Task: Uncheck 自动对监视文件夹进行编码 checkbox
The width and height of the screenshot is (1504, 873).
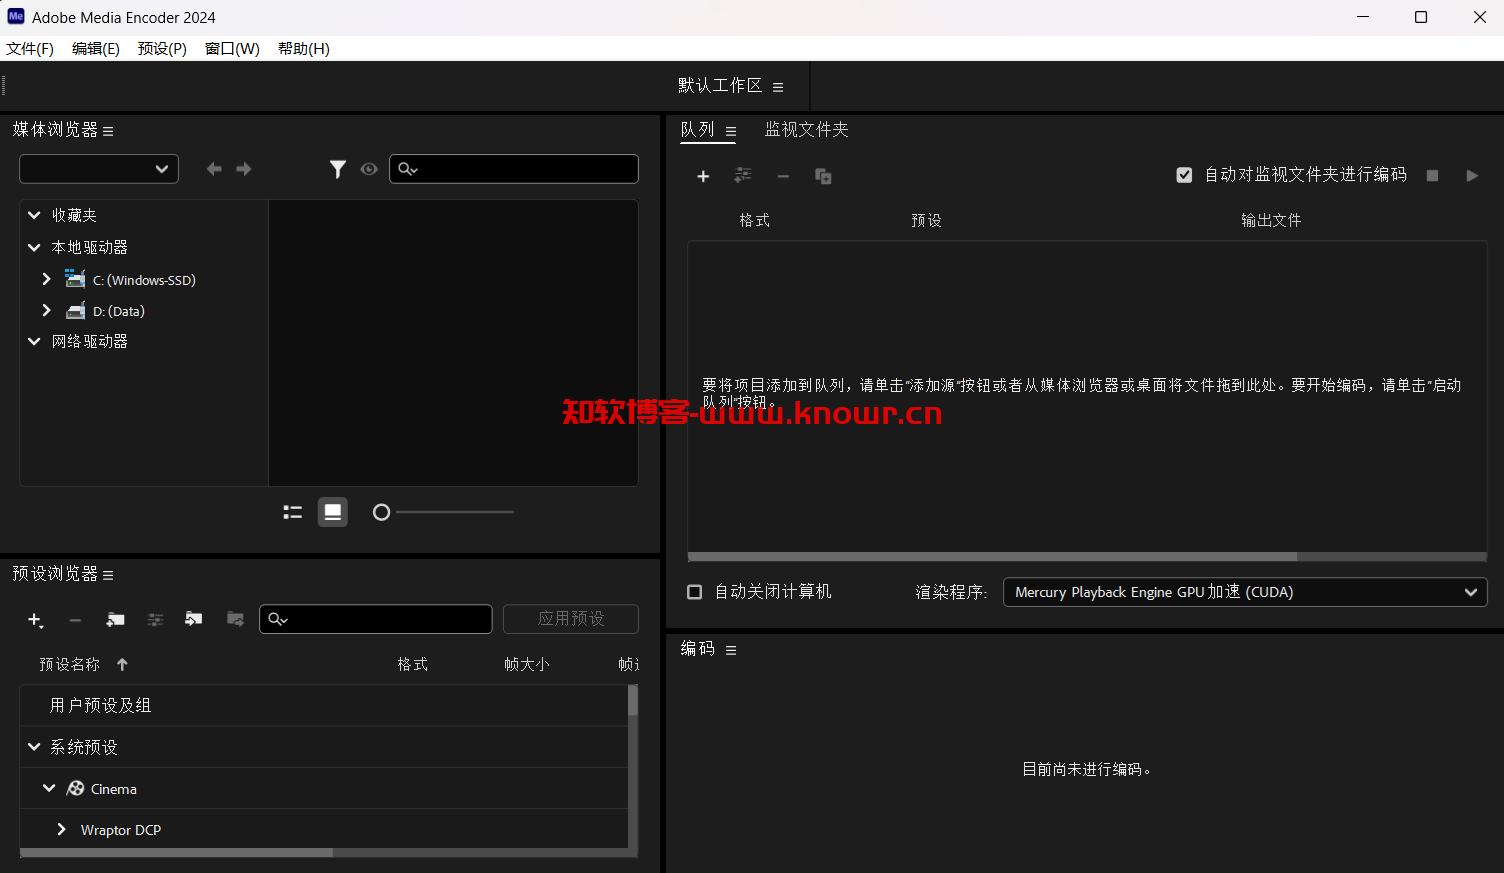Action: pyautogui.click(x=1184, y=175)
